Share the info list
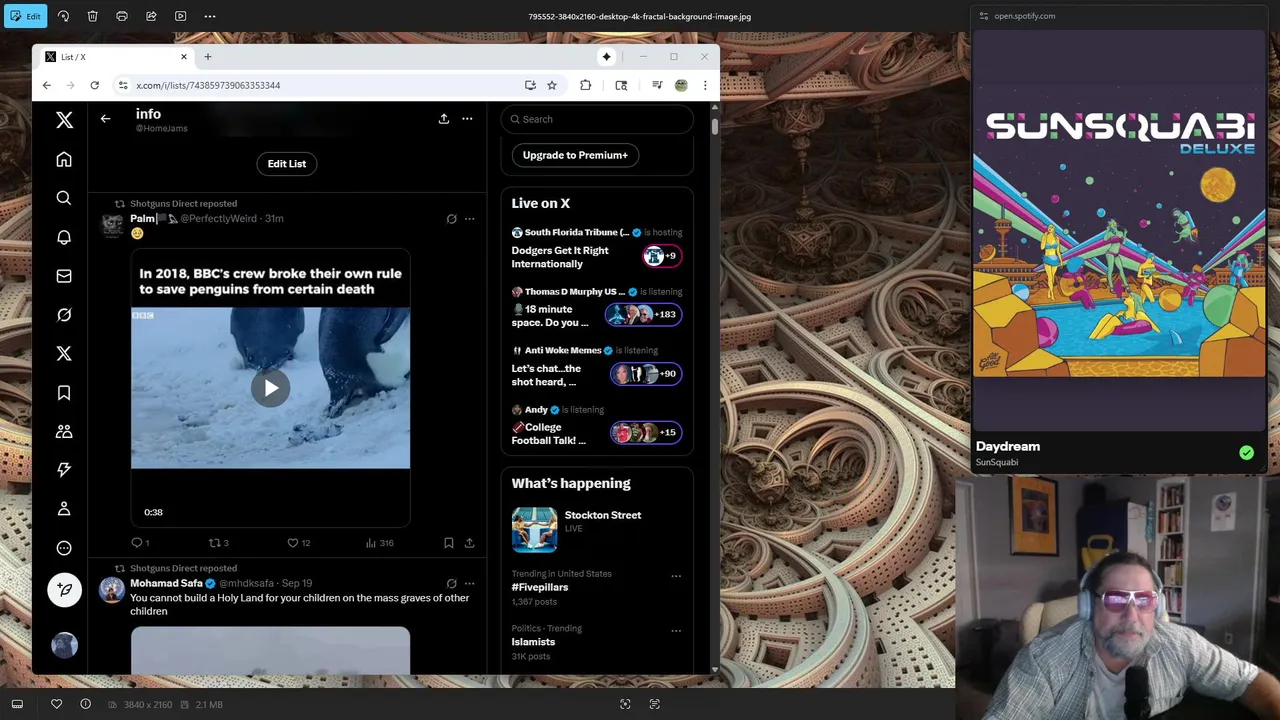This screenshot has height=720, width=1280. point(444,119)
